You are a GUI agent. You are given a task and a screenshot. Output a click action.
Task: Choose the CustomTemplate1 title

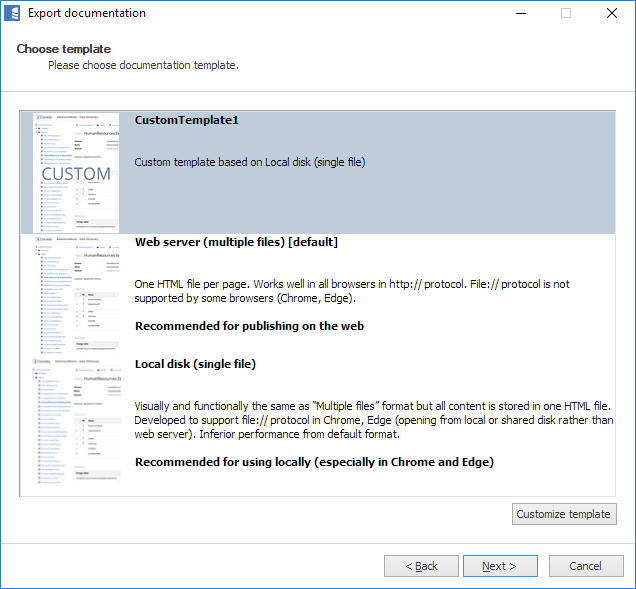point(187,120)
